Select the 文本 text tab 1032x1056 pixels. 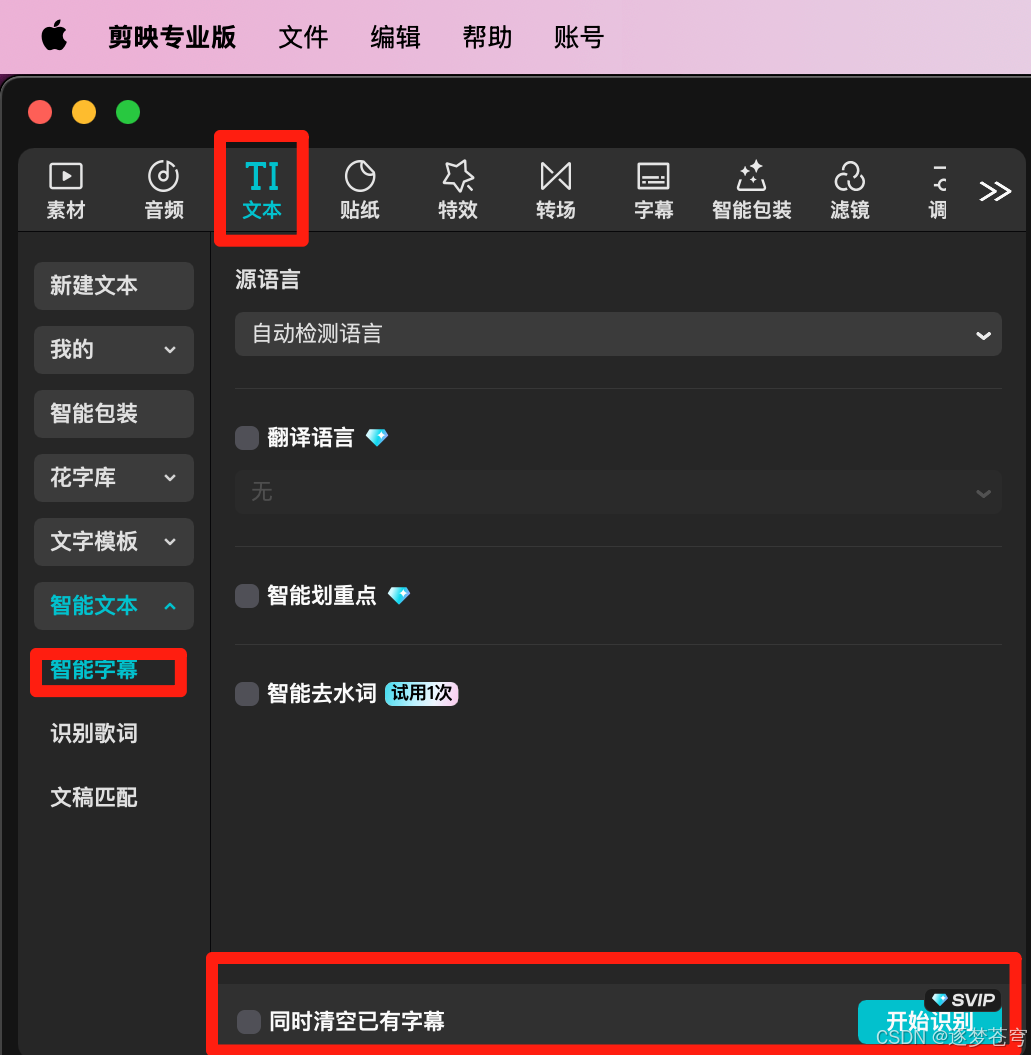[x=262, y=191]
